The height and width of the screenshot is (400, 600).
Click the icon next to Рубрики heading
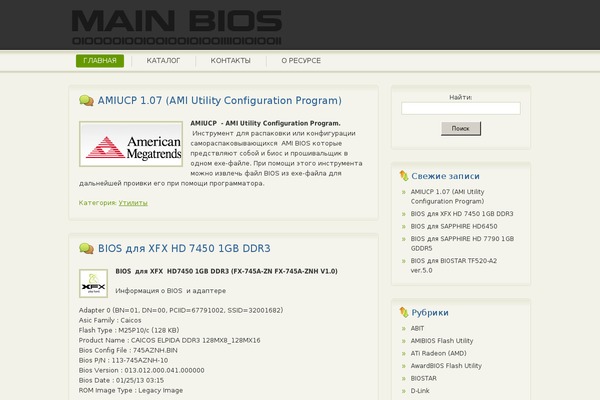click(404, 313)
